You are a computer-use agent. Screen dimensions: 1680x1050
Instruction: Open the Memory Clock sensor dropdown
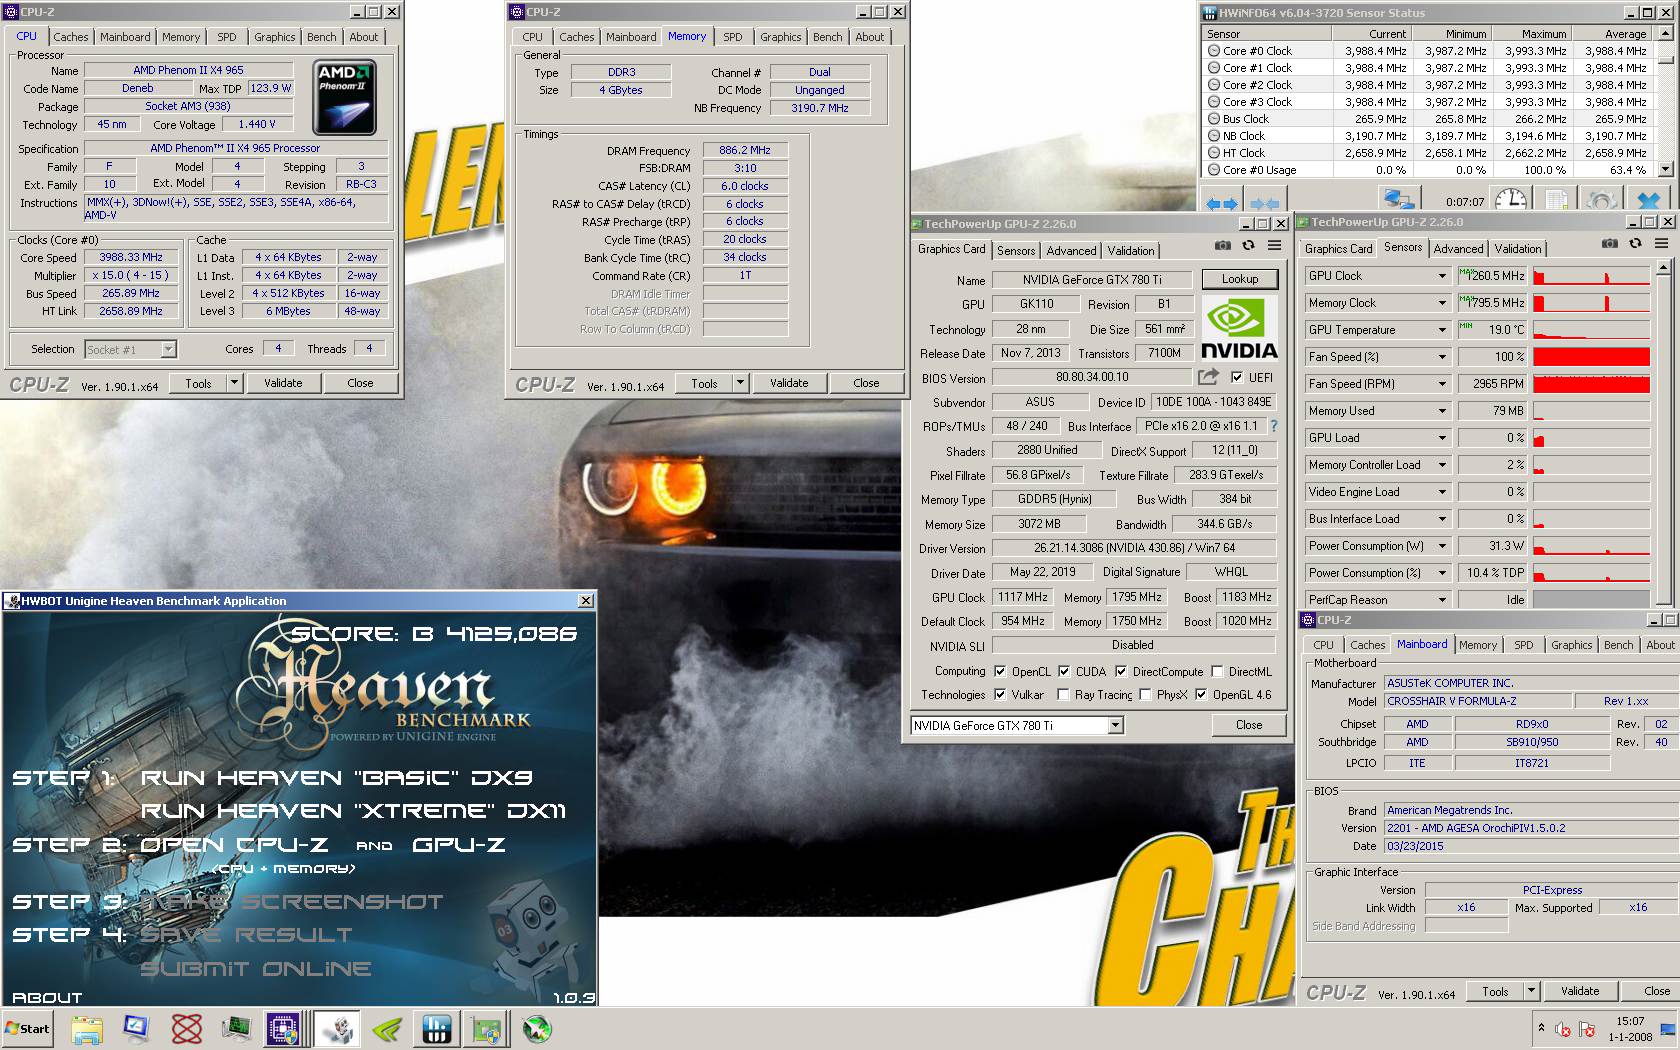coord(1442,303)
